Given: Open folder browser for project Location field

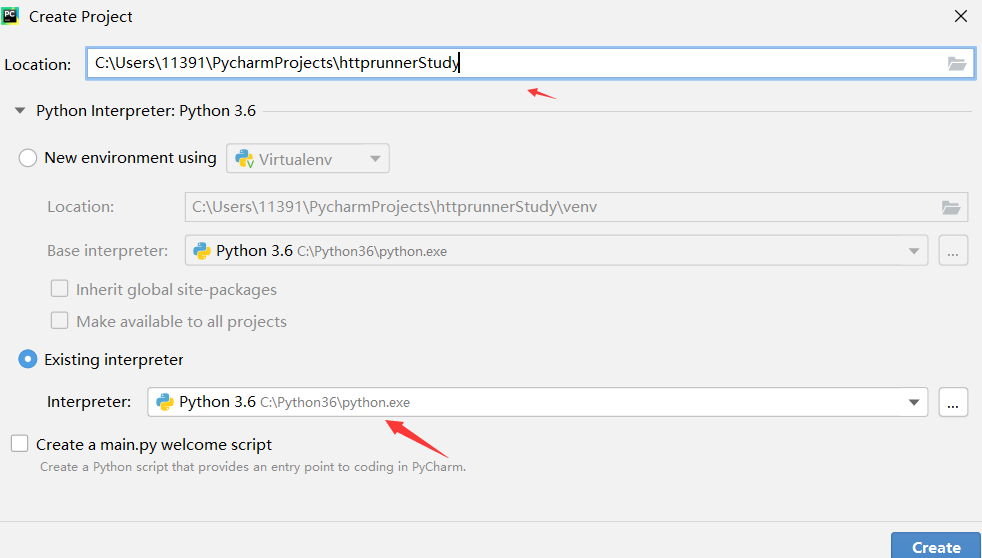Looking at the screenshot, I should (x=956, y=63).
